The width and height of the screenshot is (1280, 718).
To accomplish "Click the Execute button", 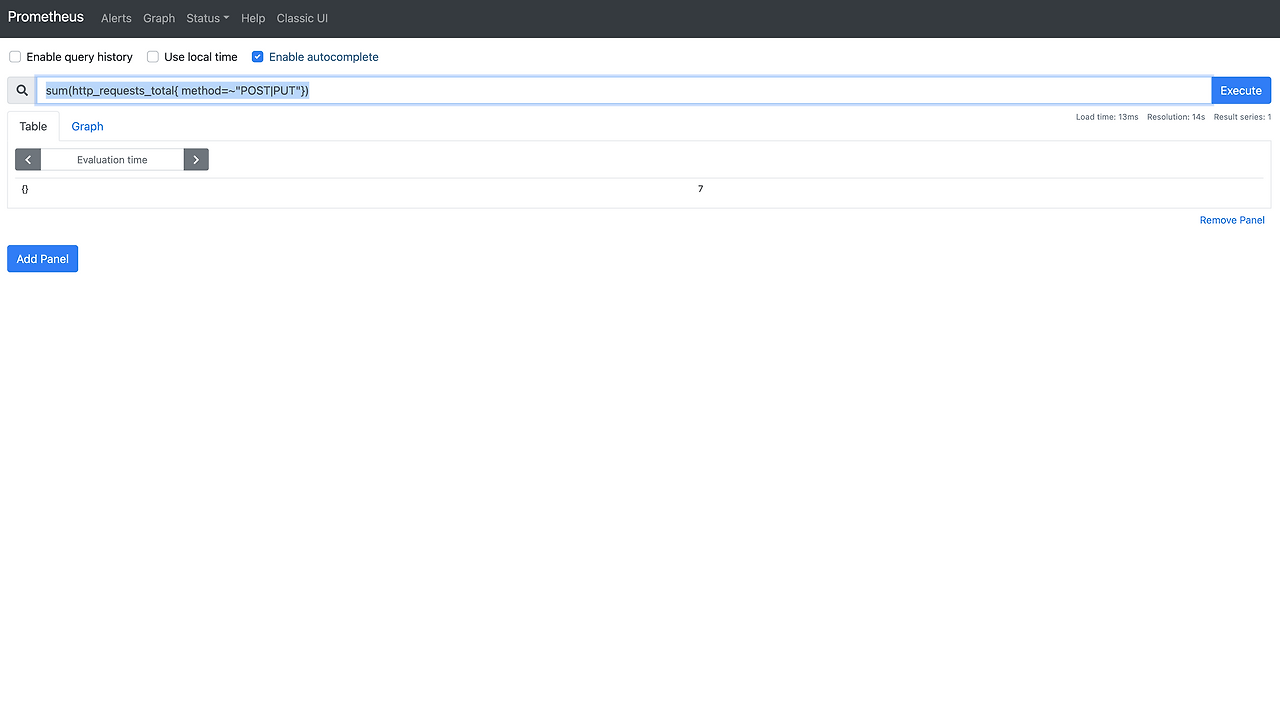I will point(1241,90).
